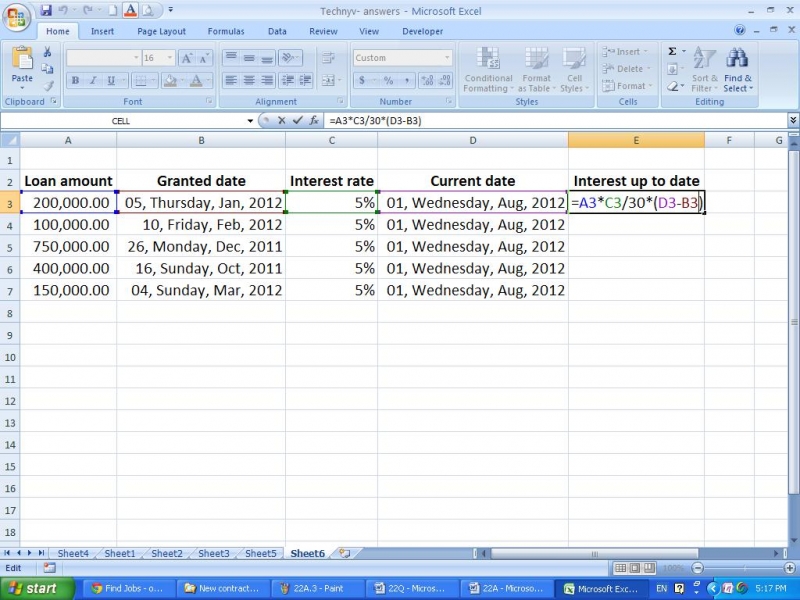This screenshot has height=600, width=800.
Task: Click the horizontal scrollbar thumb
Action: [593, 553]
